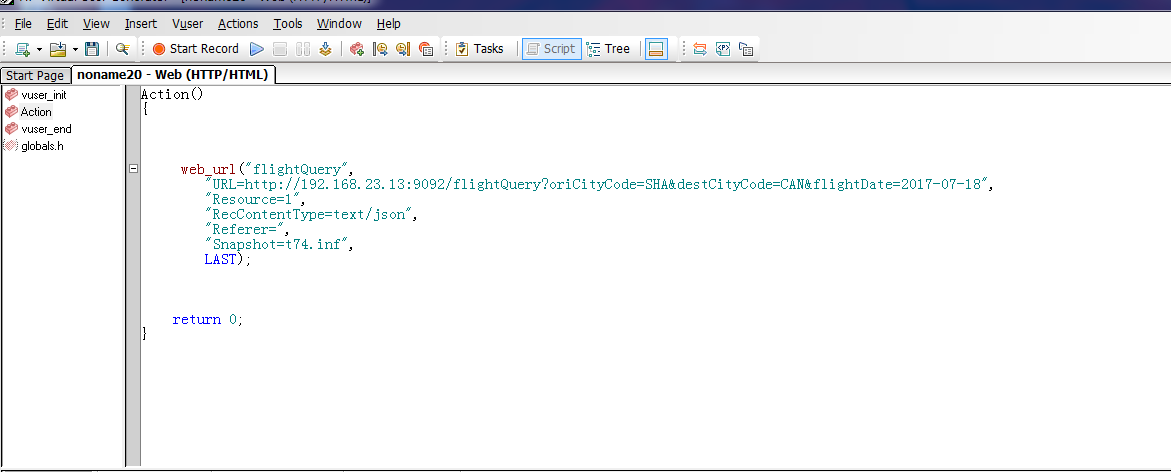The image size is (1171, 472).
Task: Open the Insert menu
Action: pyautogui.click(x=141, y=24)
